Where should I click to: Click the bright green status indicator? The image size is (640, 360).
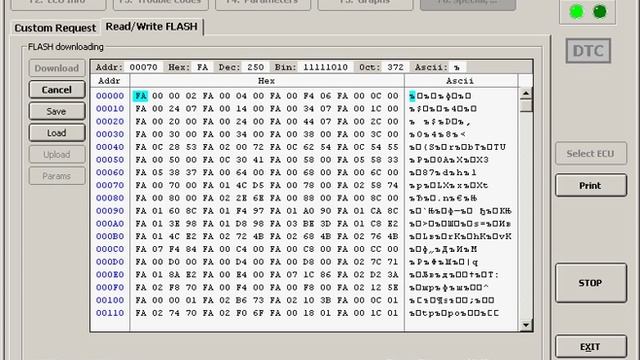[576, 12]
